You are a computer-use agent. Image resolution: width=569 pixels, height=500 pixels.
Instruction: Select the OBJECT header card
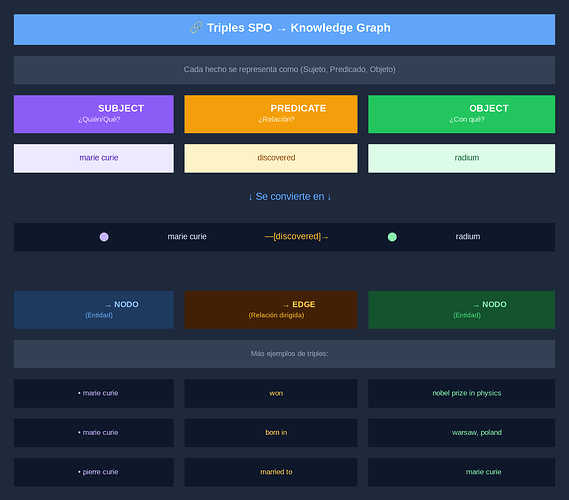click(462, 114)
